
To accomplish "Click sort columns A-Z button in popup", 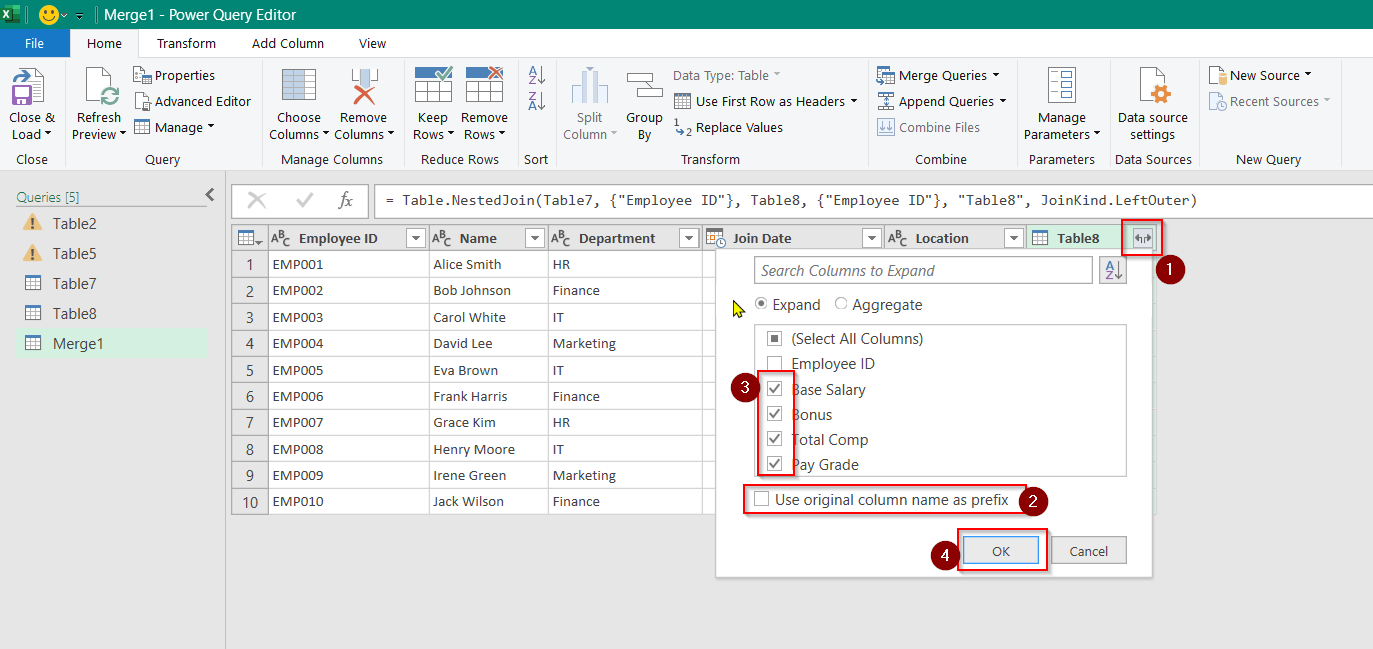I will tap(1112, 270).
